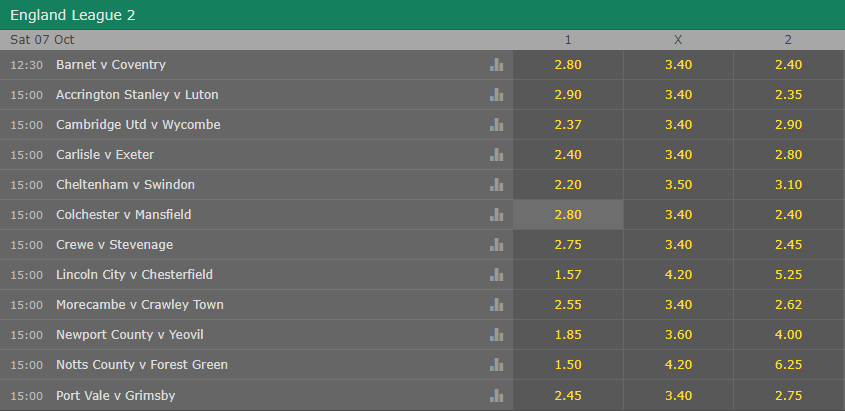Click stats icon for Port Vale v Grimsby

coord(496,396)
